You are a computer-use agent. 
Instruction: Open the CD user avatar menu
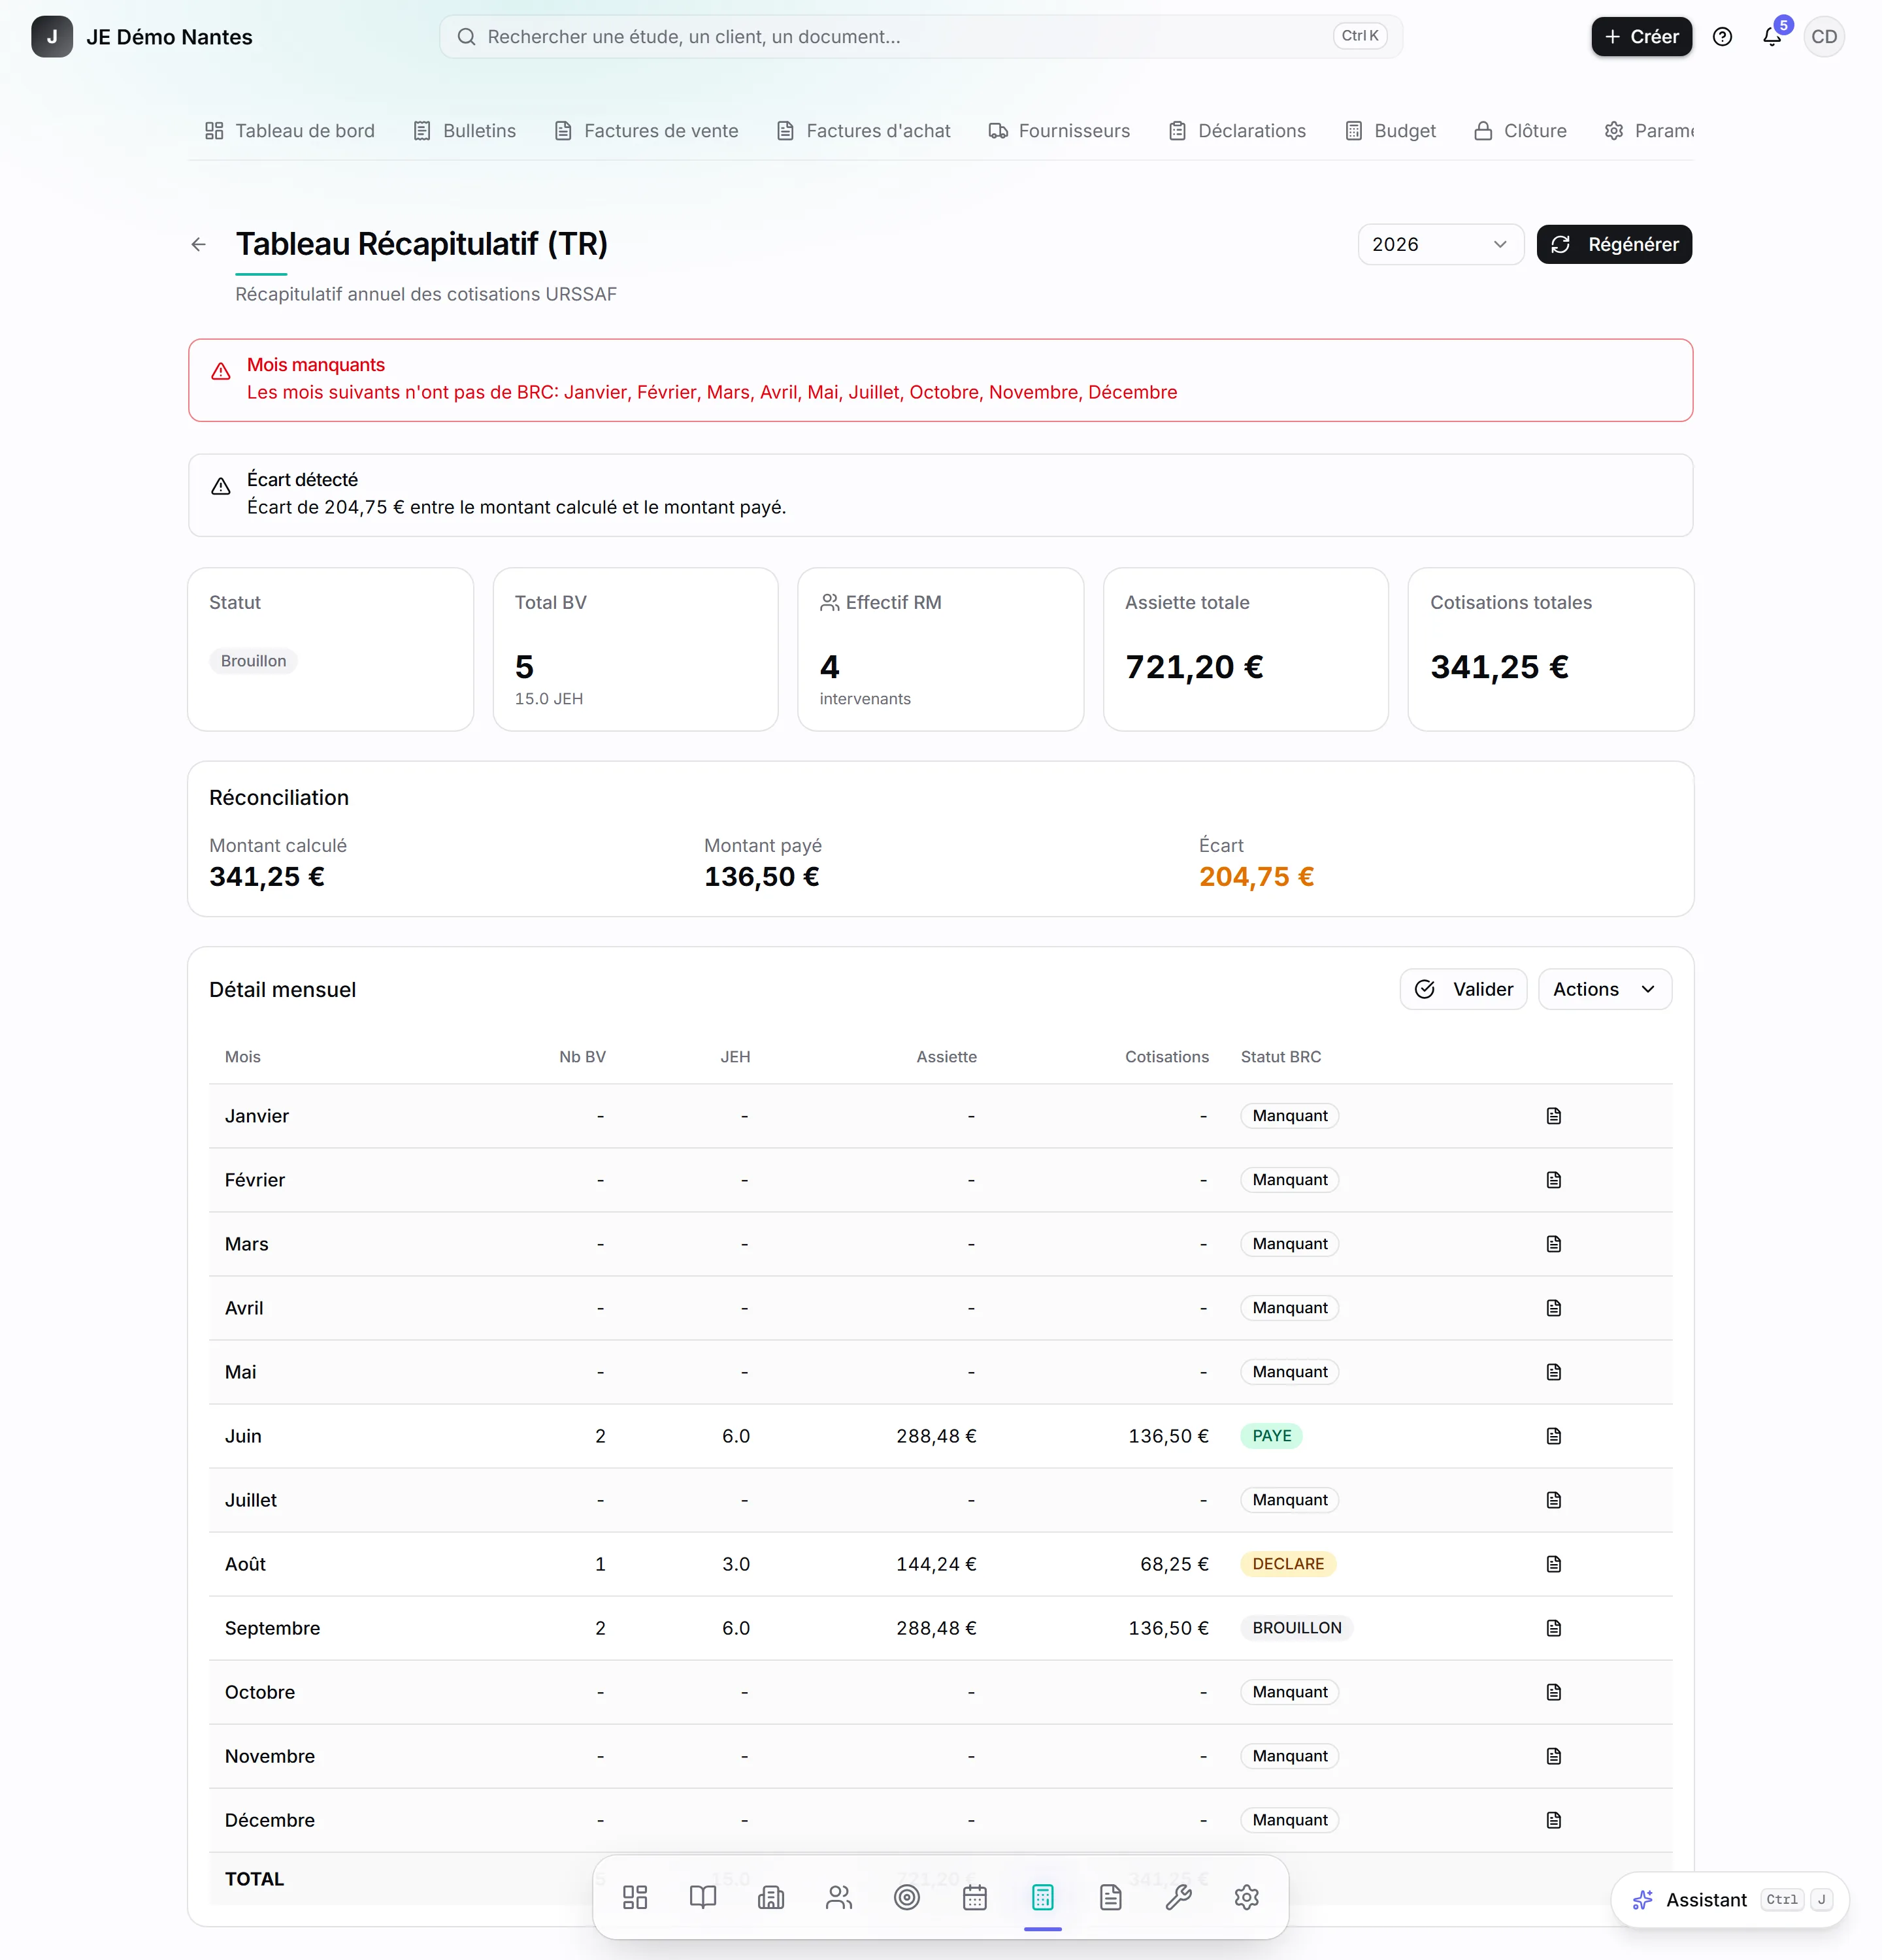pos(1824,37)
